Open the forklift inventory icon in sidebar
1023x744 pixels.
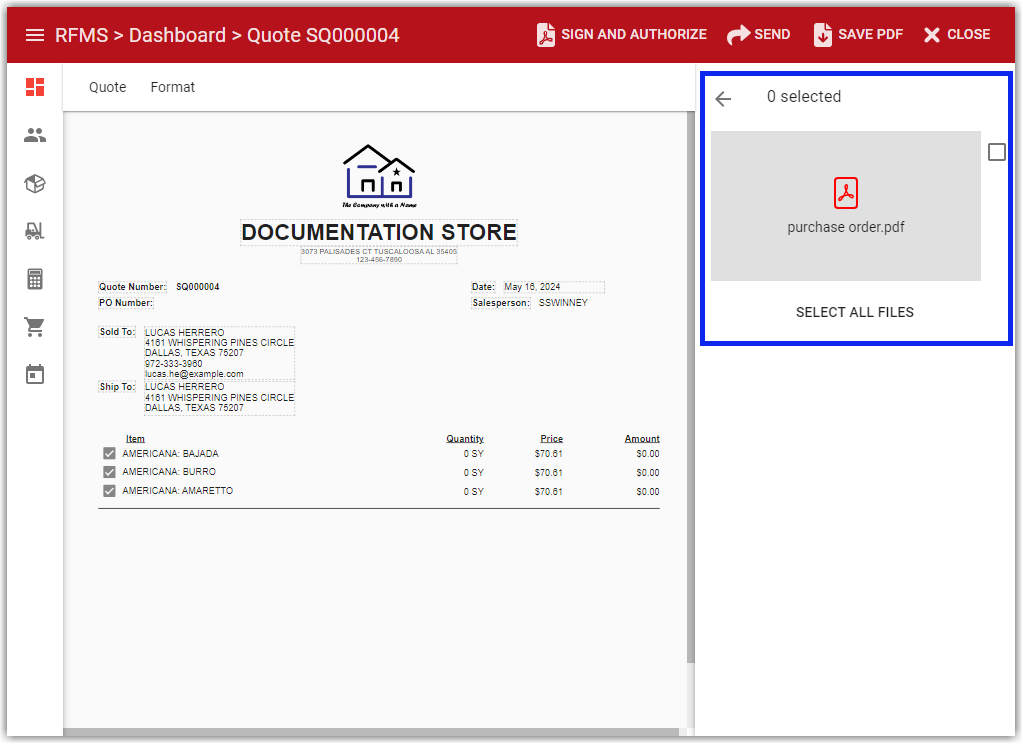click(35, 231)
